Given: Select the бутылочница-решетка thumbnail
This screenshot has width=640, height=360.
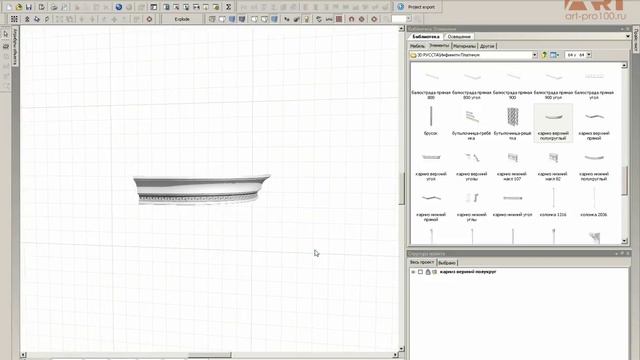Looking at the screenshot, I should (x=513, y=123).
